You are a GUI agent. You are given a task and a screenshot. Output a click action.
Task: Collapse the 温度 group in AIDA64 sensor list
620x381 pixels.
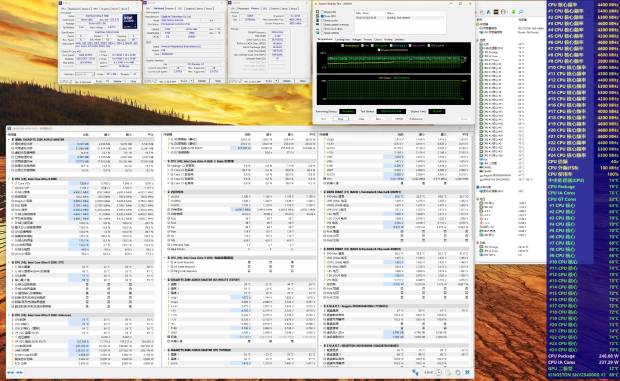477,40
